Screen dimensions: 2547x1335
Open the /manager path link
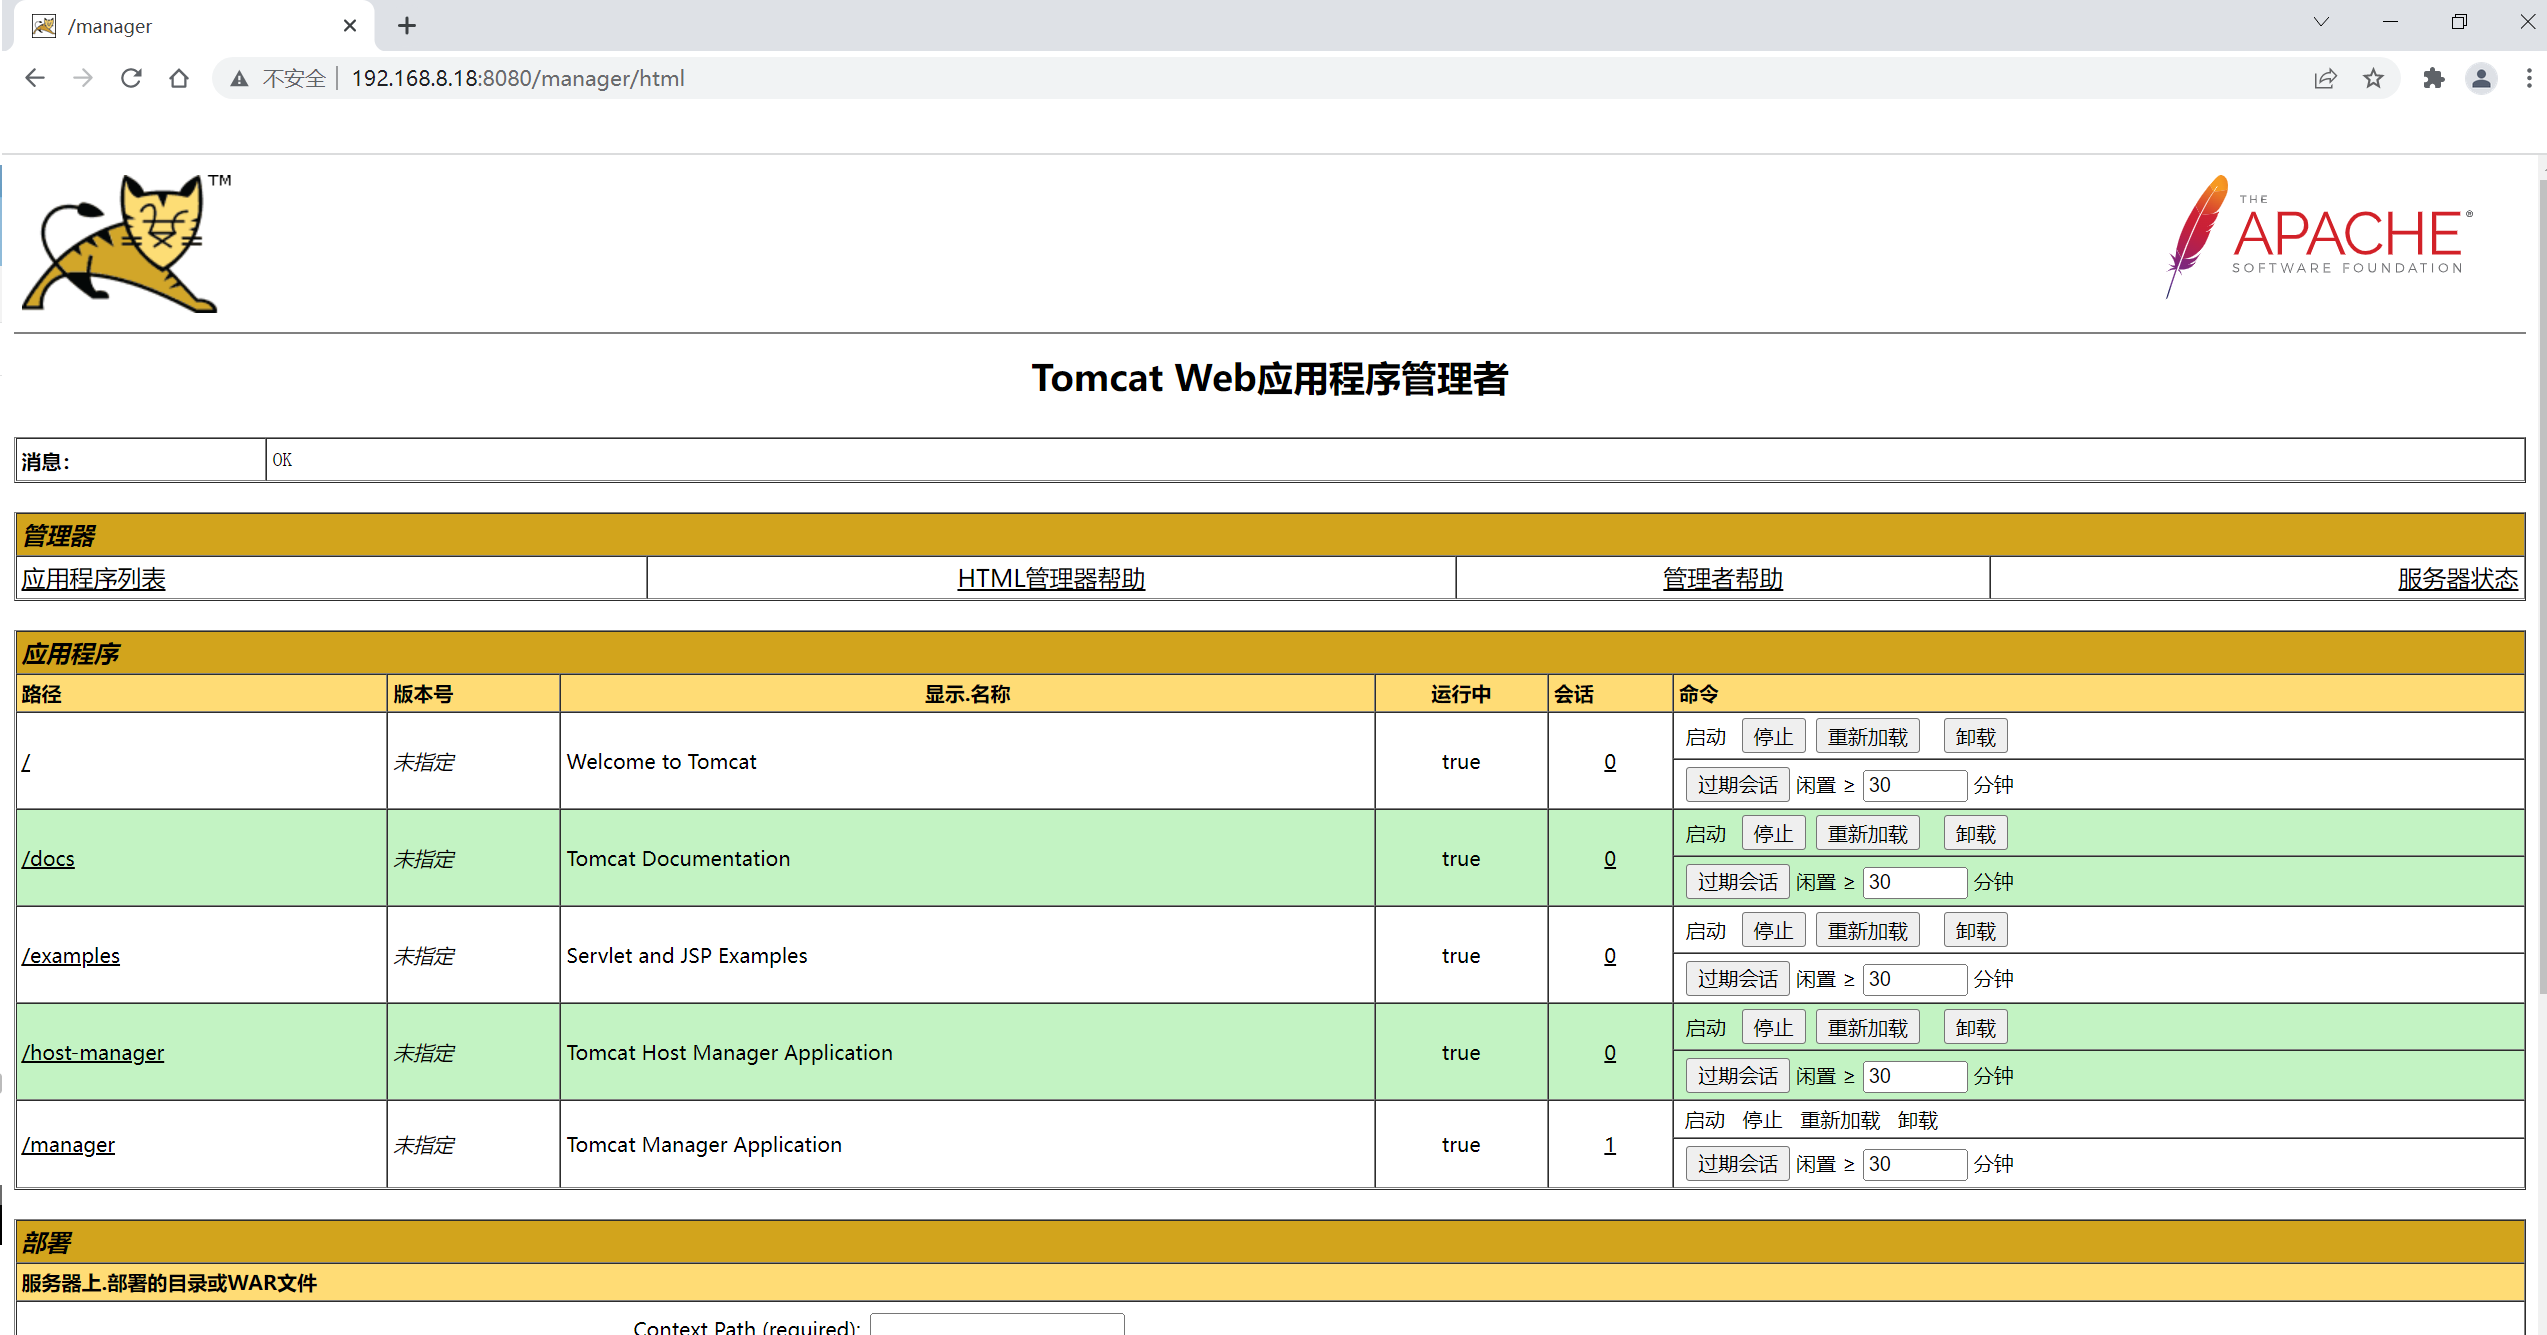[68, 1145]
